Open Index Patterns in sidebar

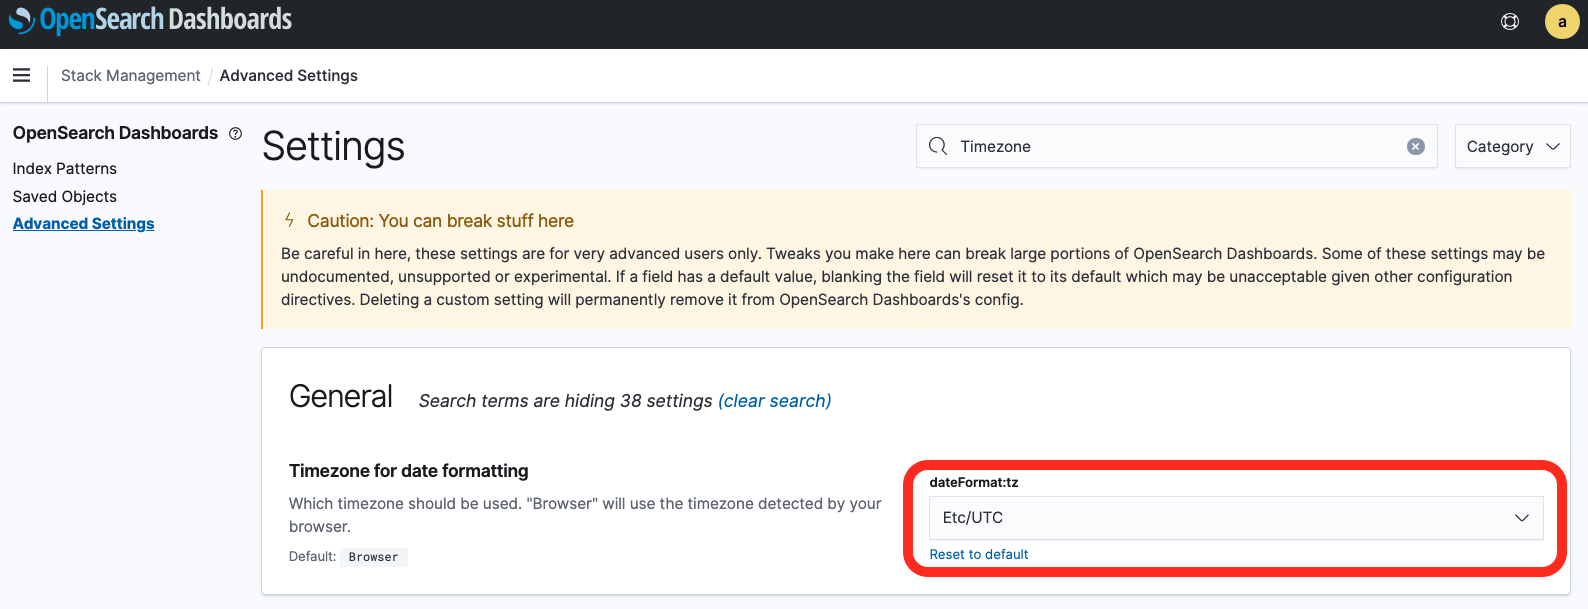point(65,169)
